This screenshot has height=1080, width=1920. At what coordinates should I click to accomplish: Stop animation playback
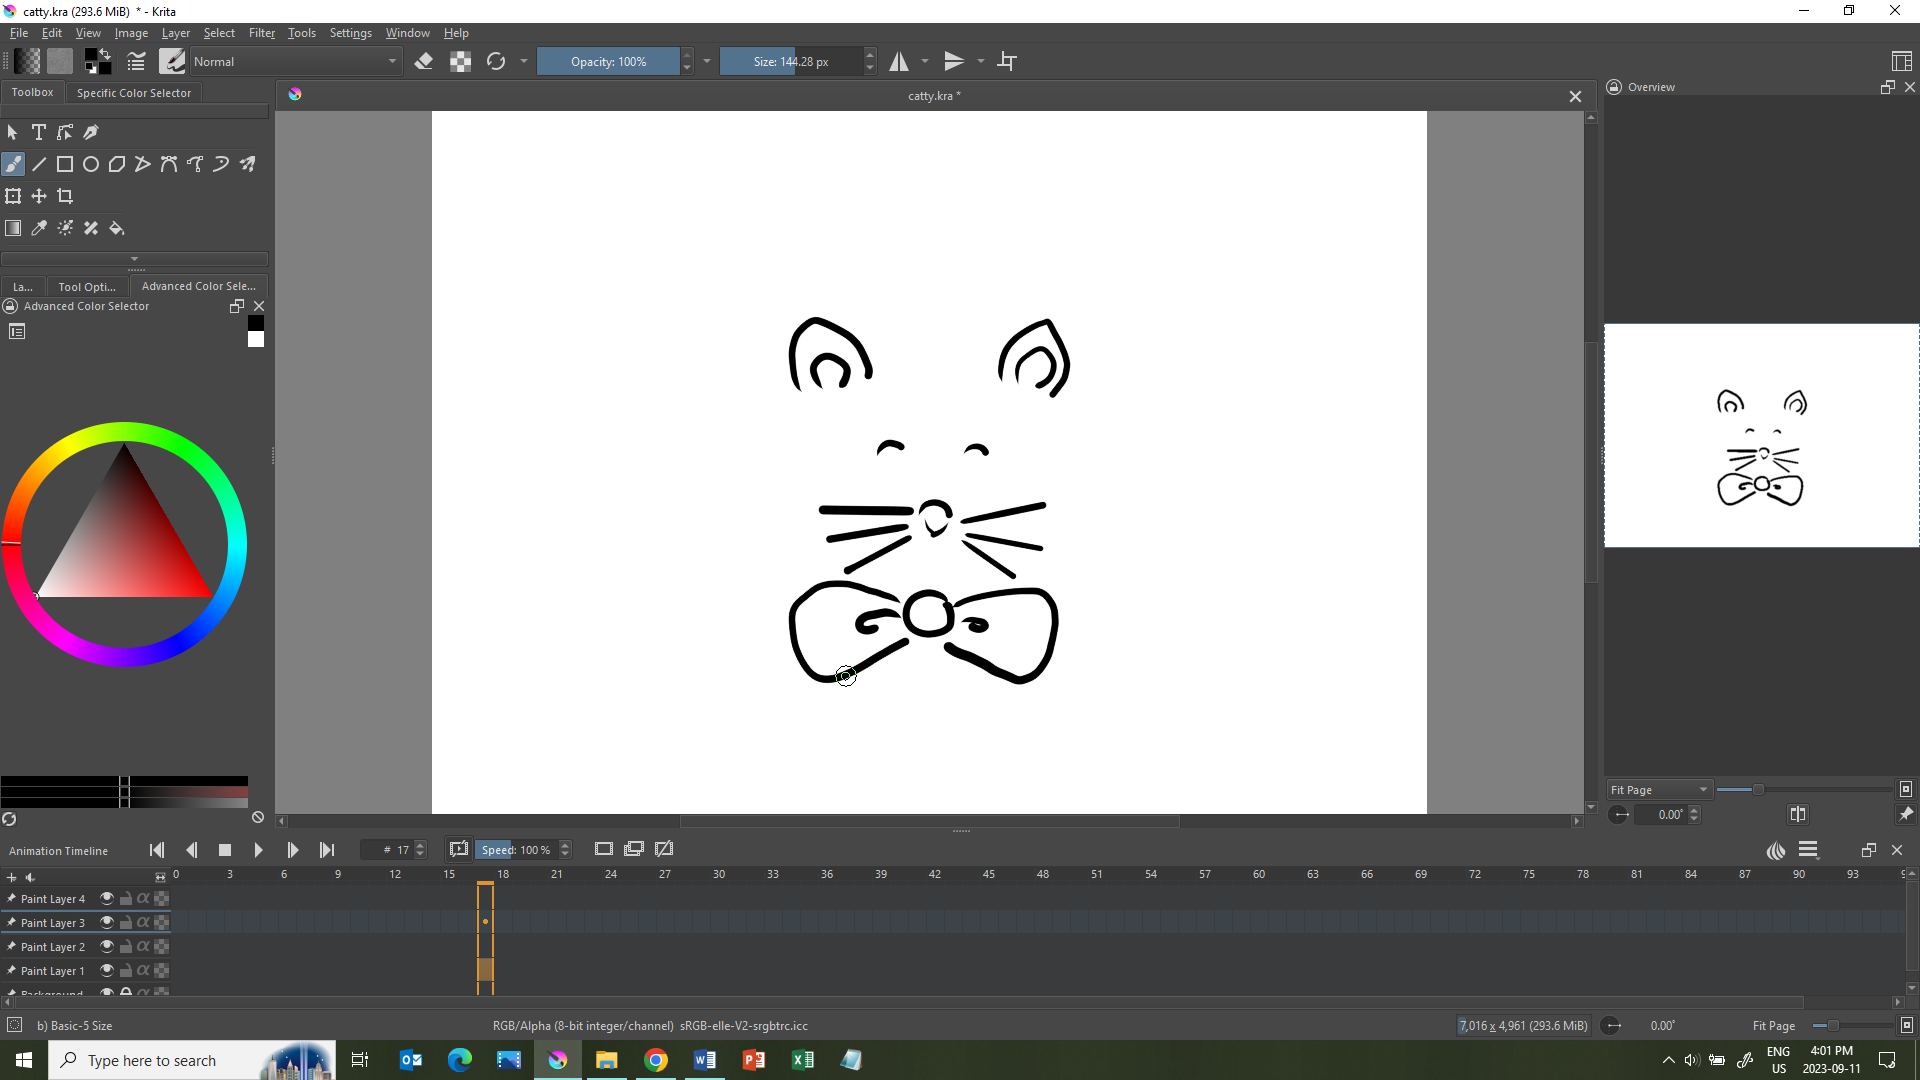225,850
